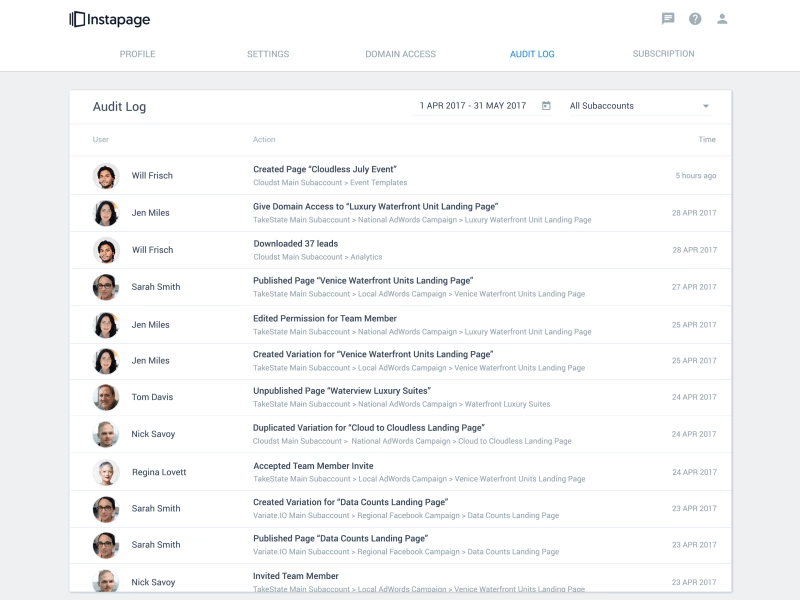The image size is (800, 600).
Task: Click the Audit Log heading
Action: click(119, 107)
